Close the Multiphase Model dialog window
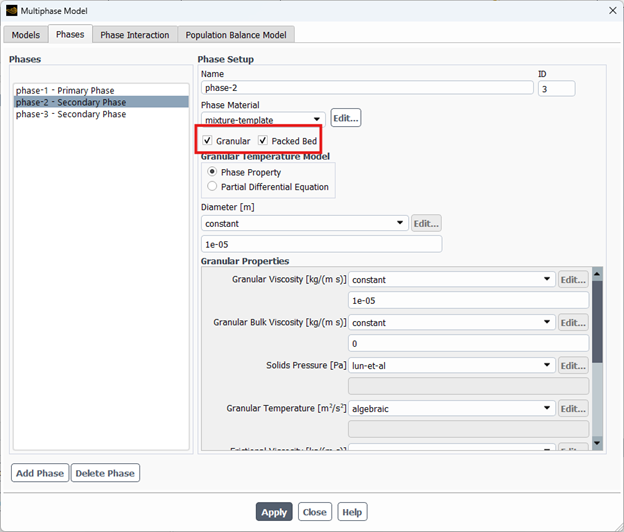The width and height of the screenshot is (624, 532). pyautogui.click(x=609, y=10)
